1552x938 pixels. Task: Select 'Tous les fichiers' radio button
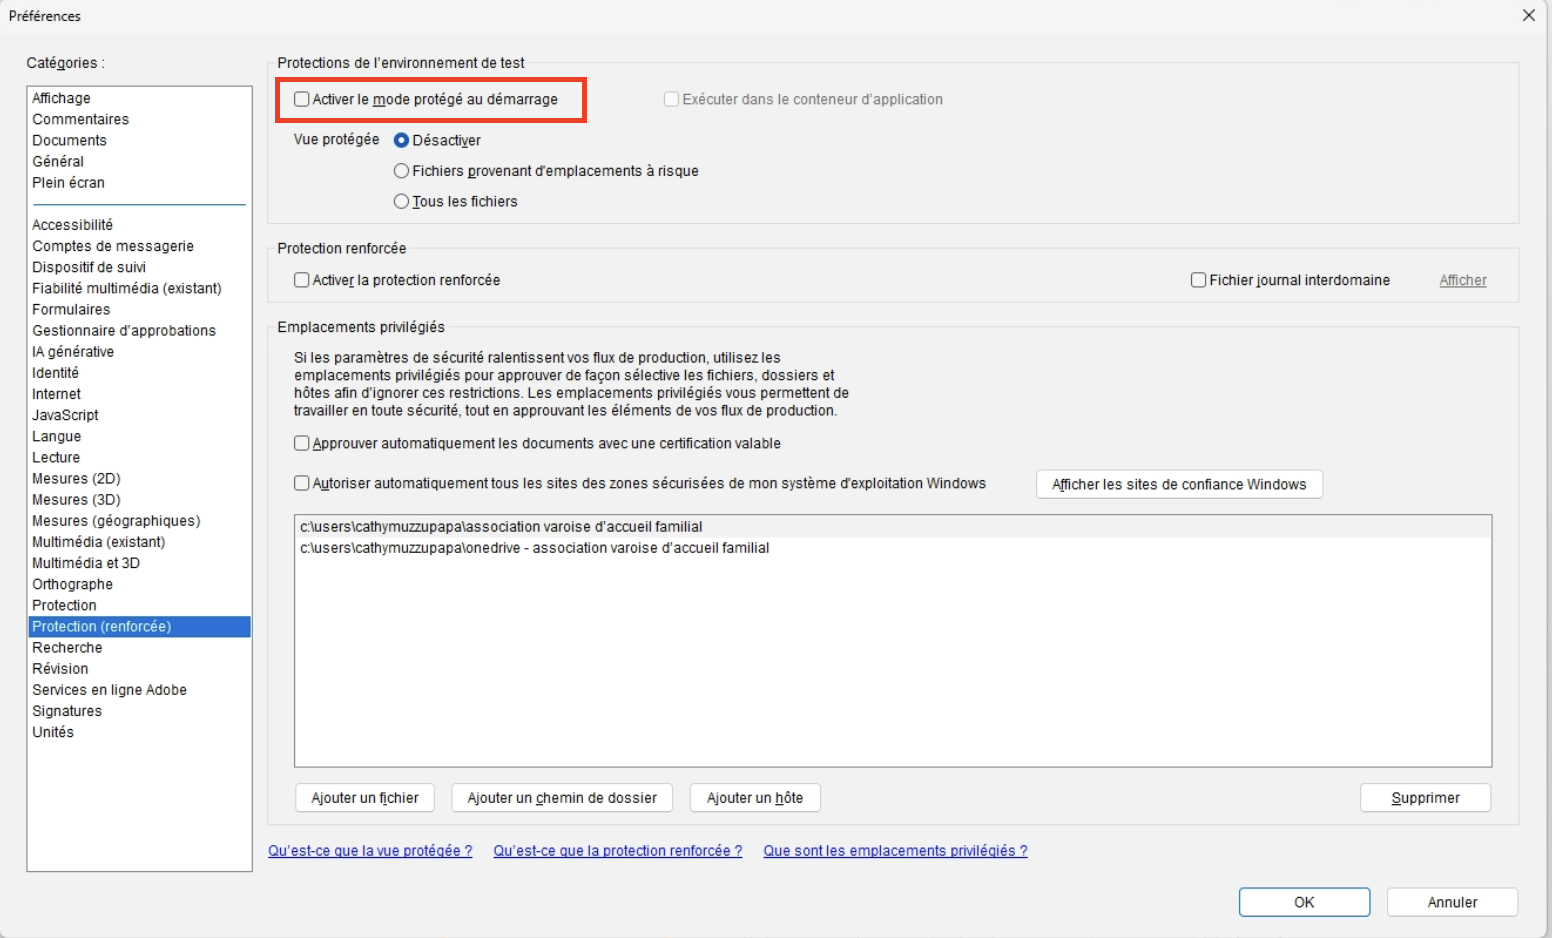click(x=401, y=201)
